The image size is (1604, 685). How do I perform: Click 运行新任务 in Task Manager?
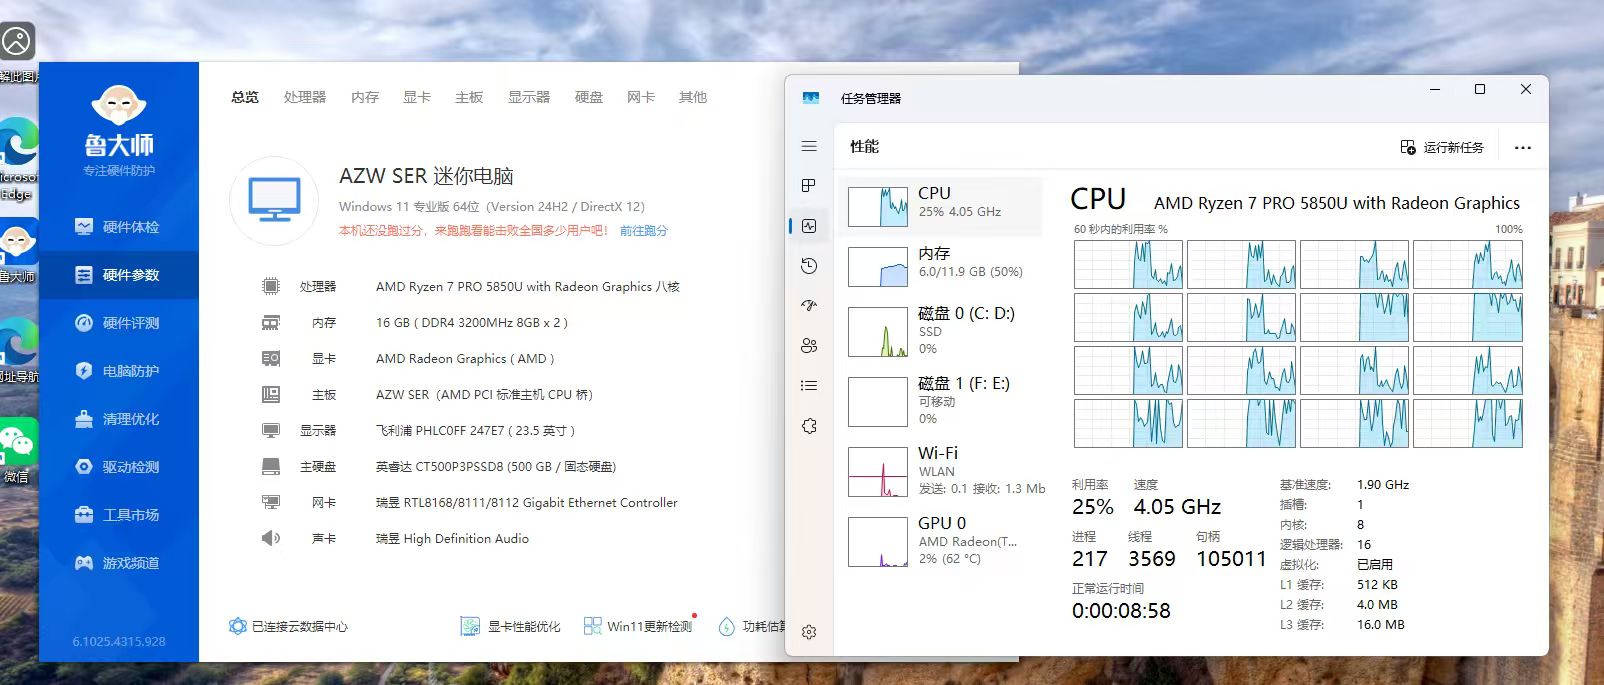[x=1442, y=148]
